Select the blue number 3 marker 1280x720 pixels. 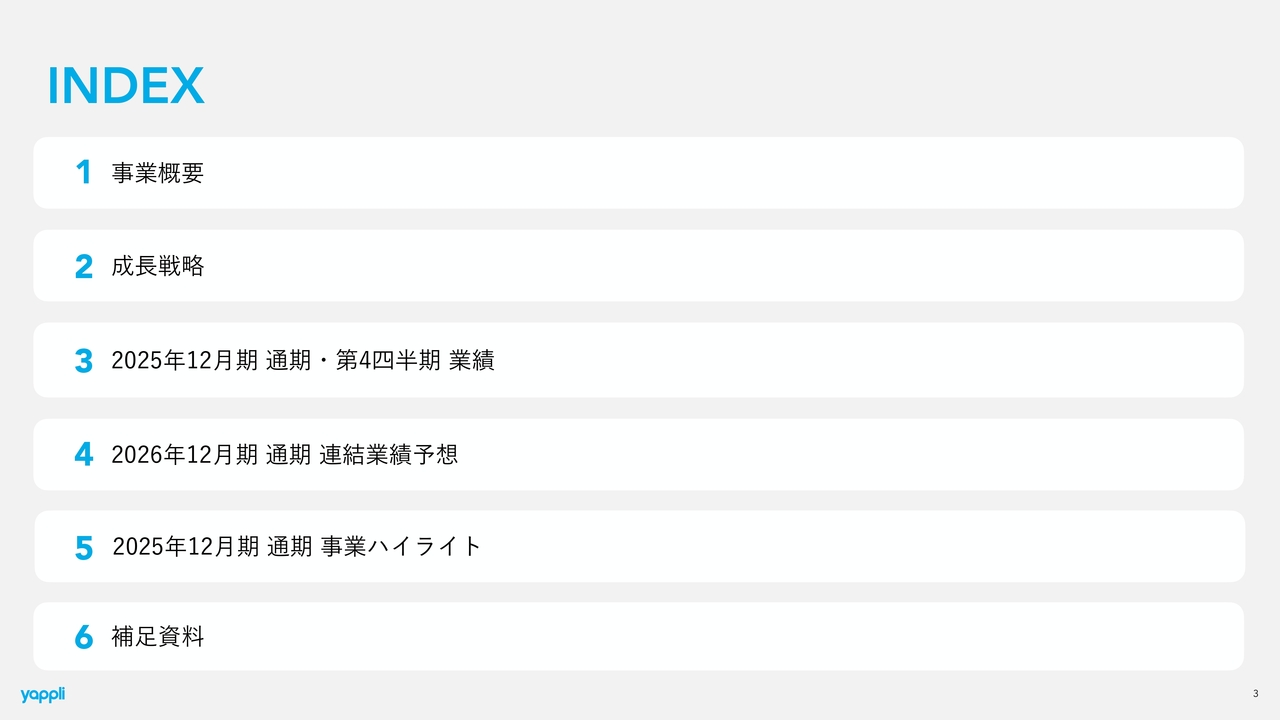point(83,361)
